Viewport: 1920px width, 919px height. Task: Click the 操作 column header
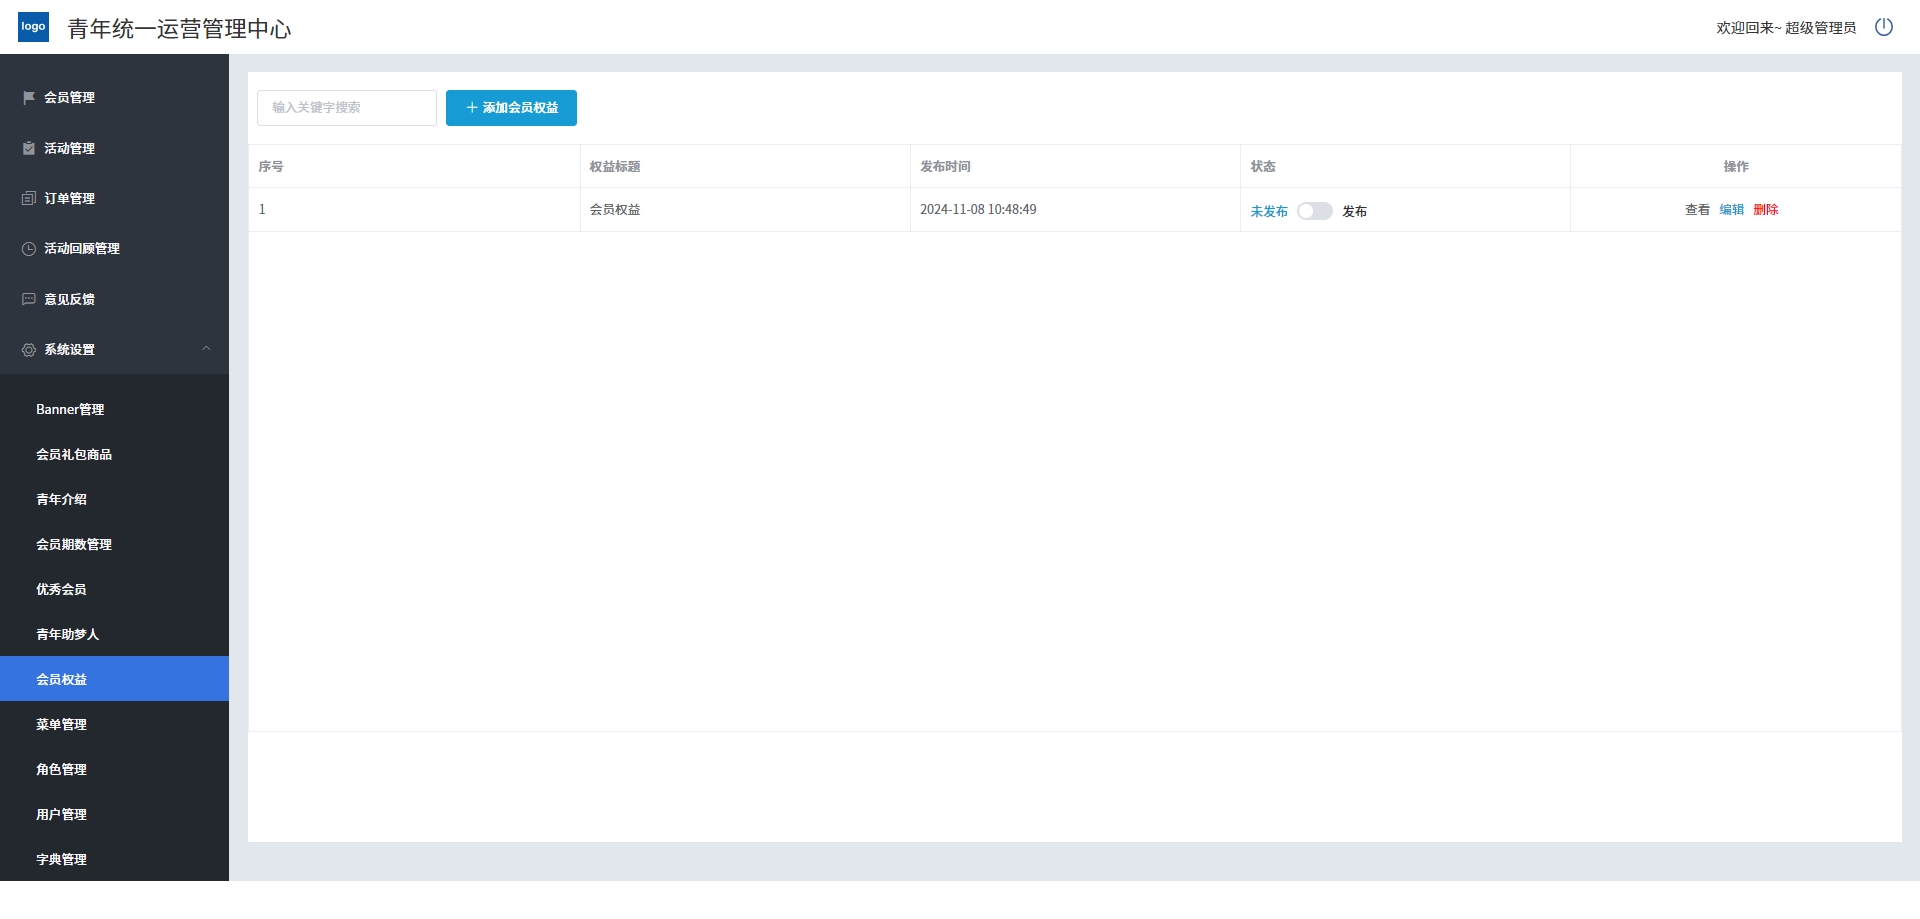tap(1736, 167)
